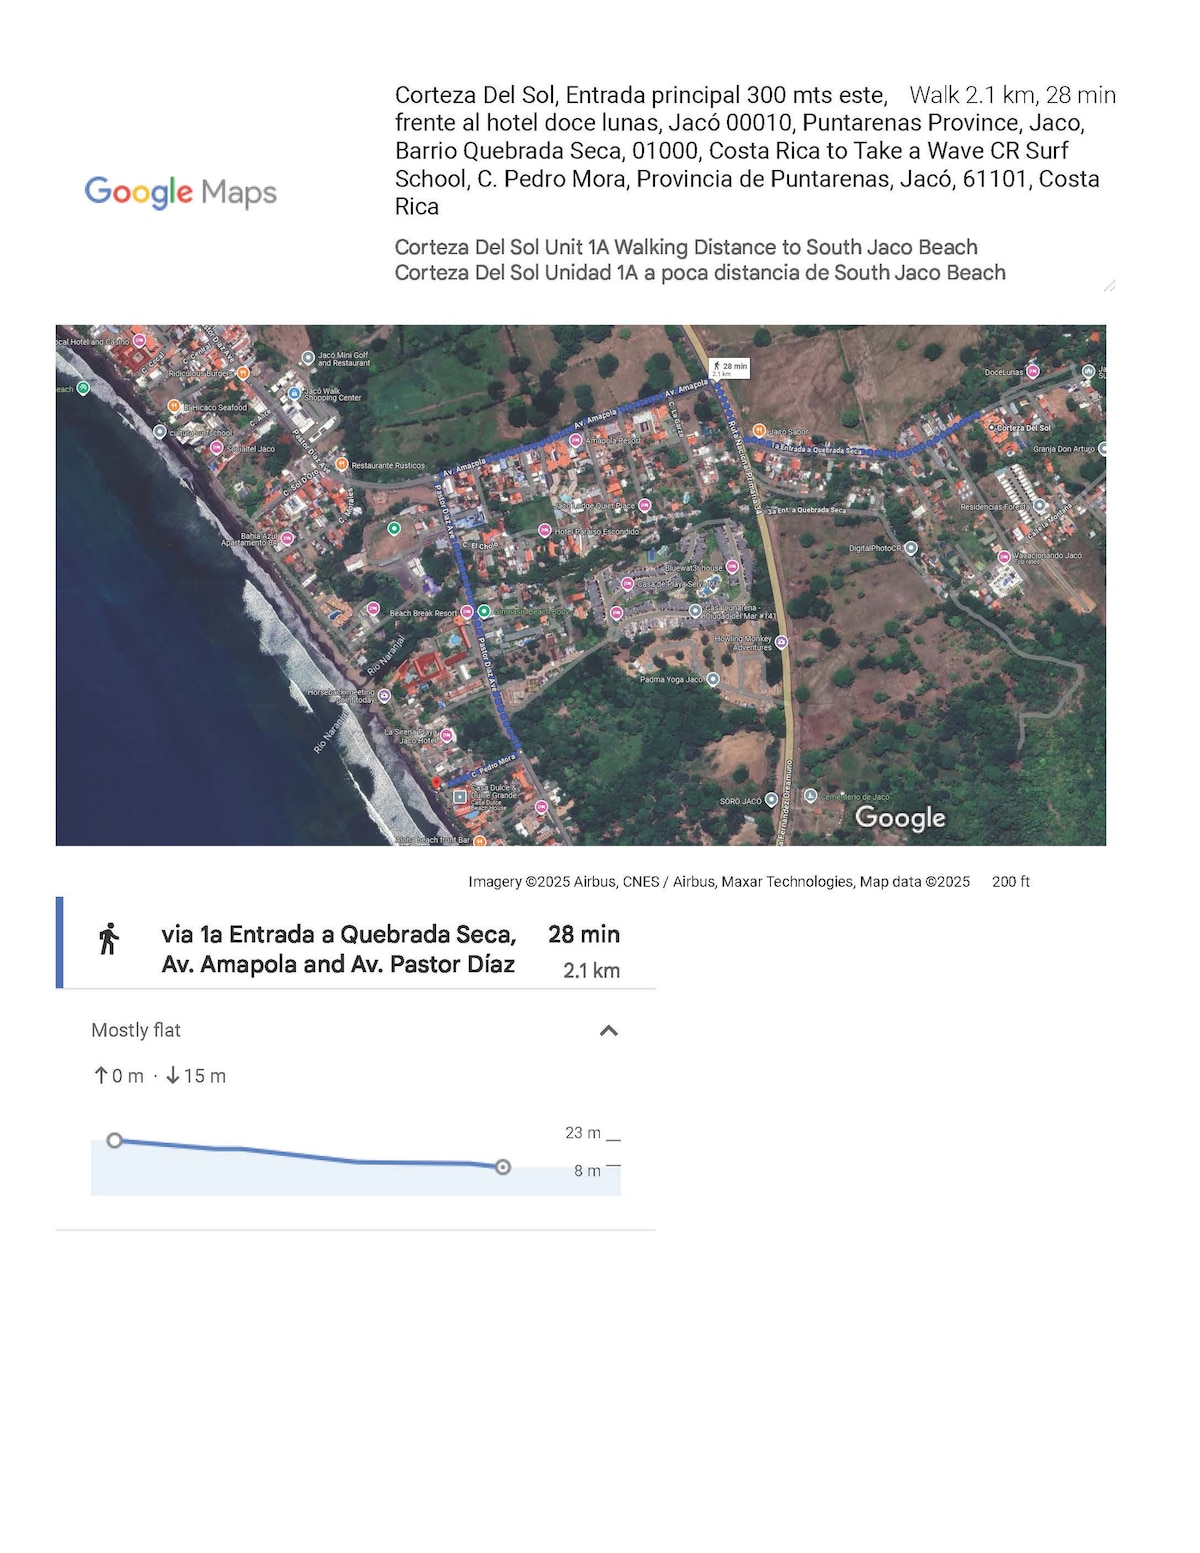Open the Bluewat3r house lodging pin
Screen dimensions: 1200x1553
tap(732, 567)
